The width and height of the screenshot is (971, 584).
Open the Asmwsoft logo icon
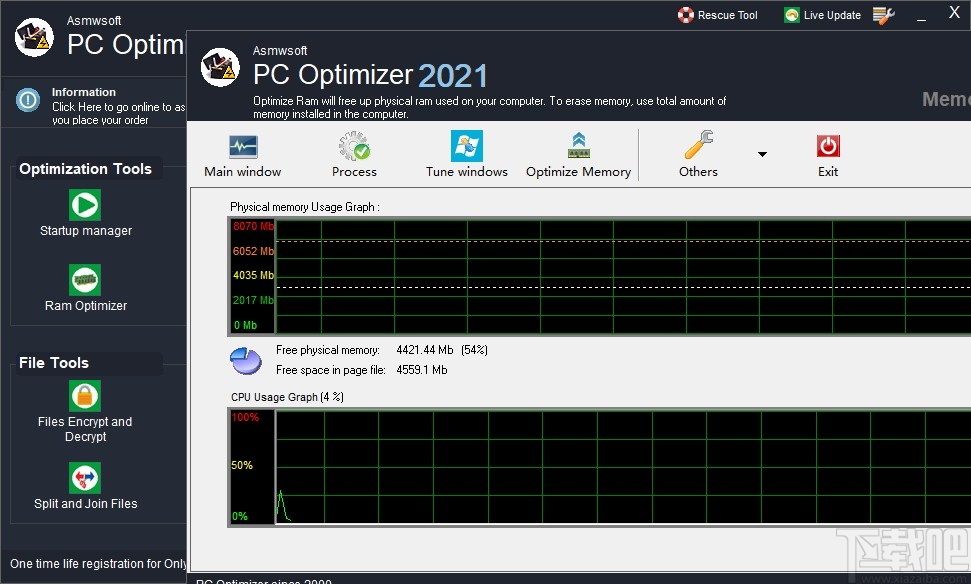[219, 69]
